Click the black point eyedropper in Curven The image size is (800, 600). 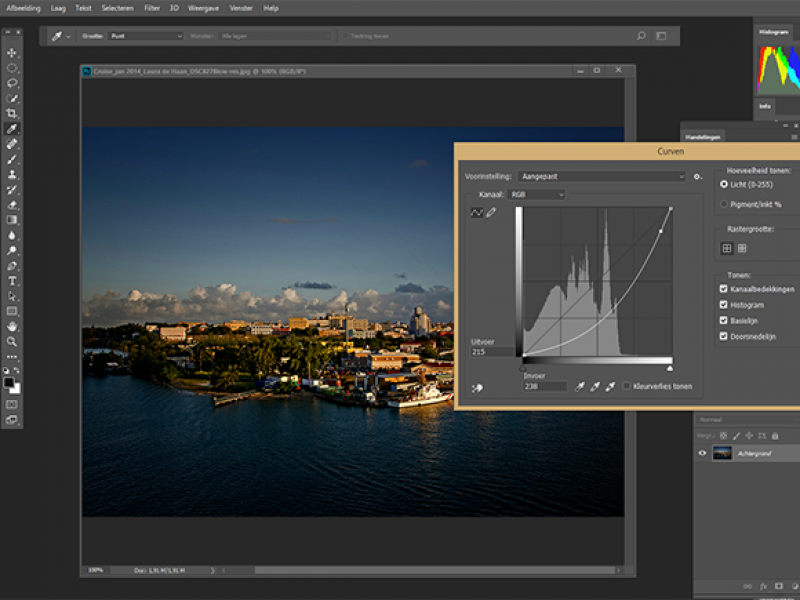(x=579, y=386)
